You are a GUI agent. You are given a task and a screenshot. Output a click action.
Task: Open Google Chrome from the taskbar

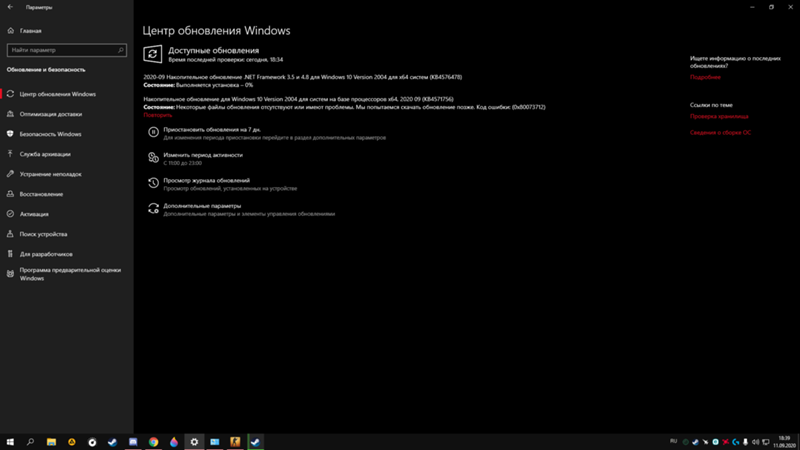tap(153, 442)
